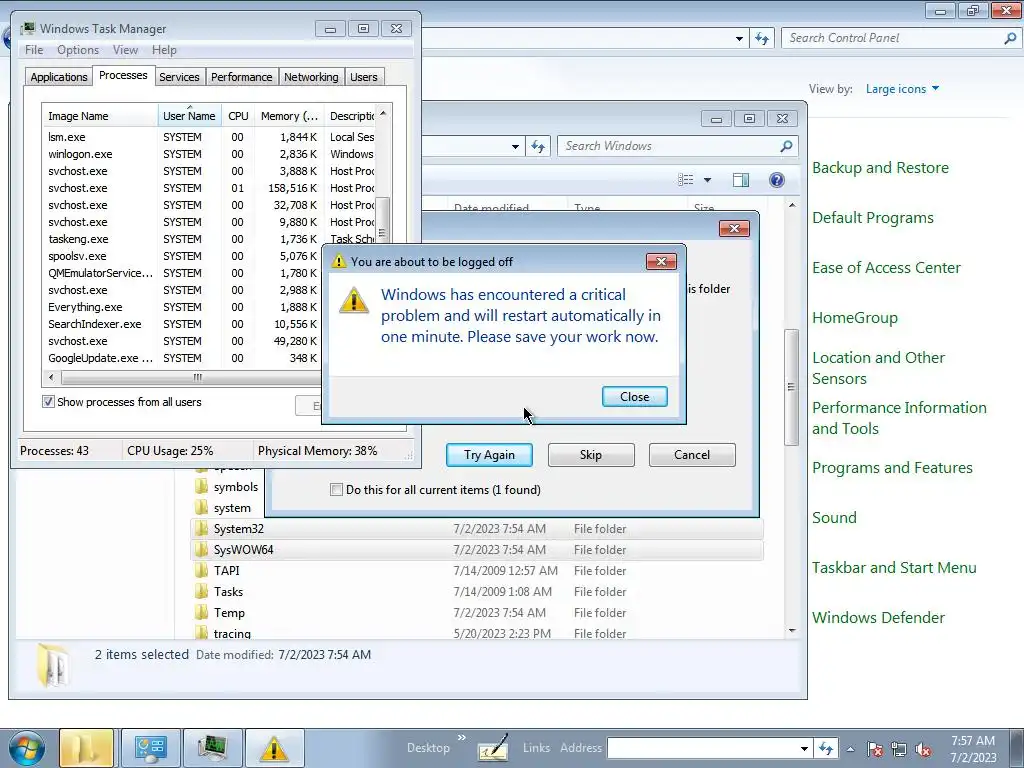The width and height of the screenshot is (1024, 768).
Task: Click the Search Control Panel magnifier icon
Action: coord(1010,38)
